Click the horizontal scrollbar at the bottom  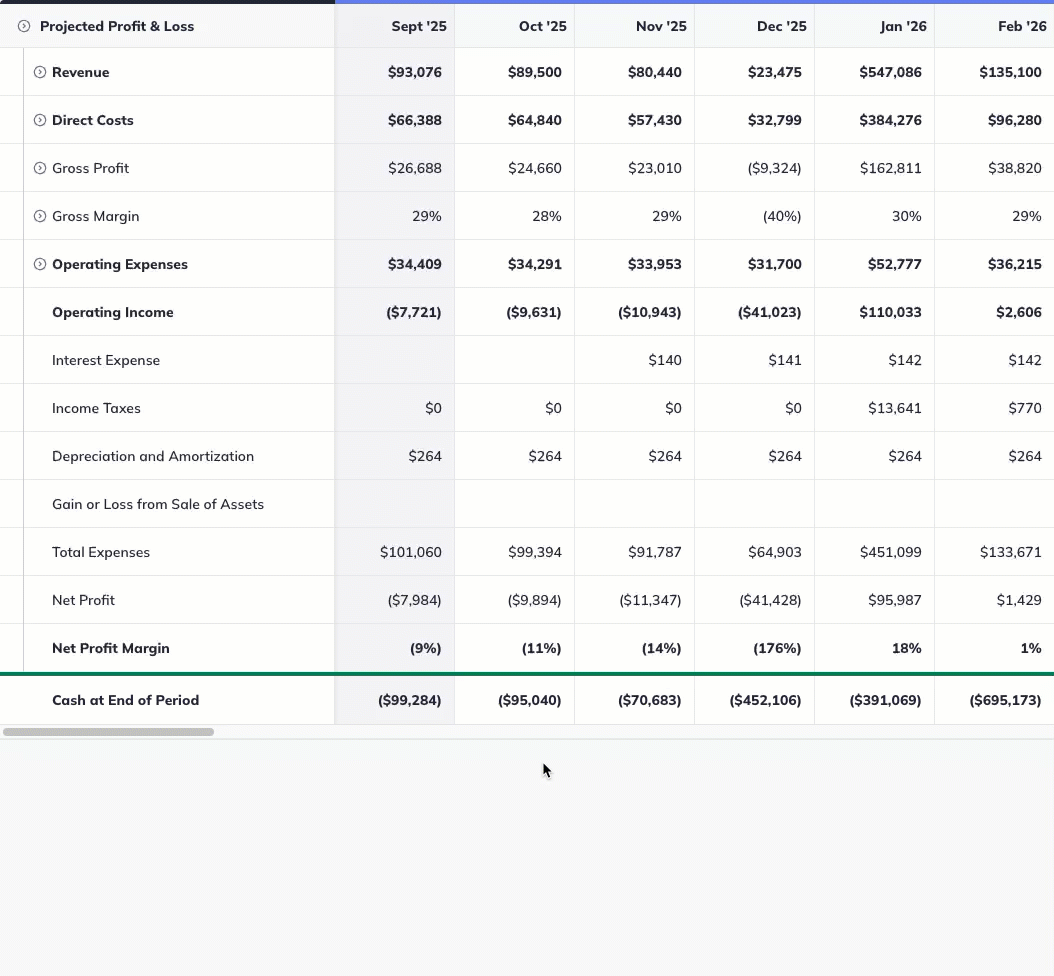pyautogui.click(x=110, y=731)
